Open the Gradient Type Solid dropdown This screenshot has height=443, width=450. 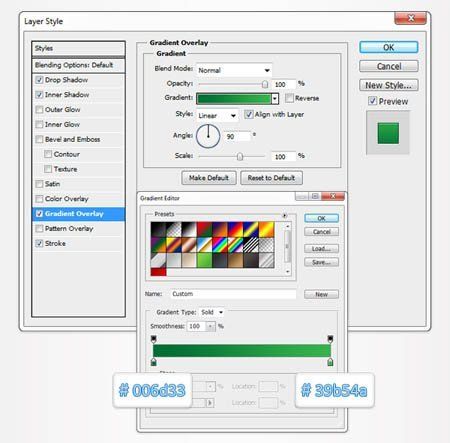[212, 312]
